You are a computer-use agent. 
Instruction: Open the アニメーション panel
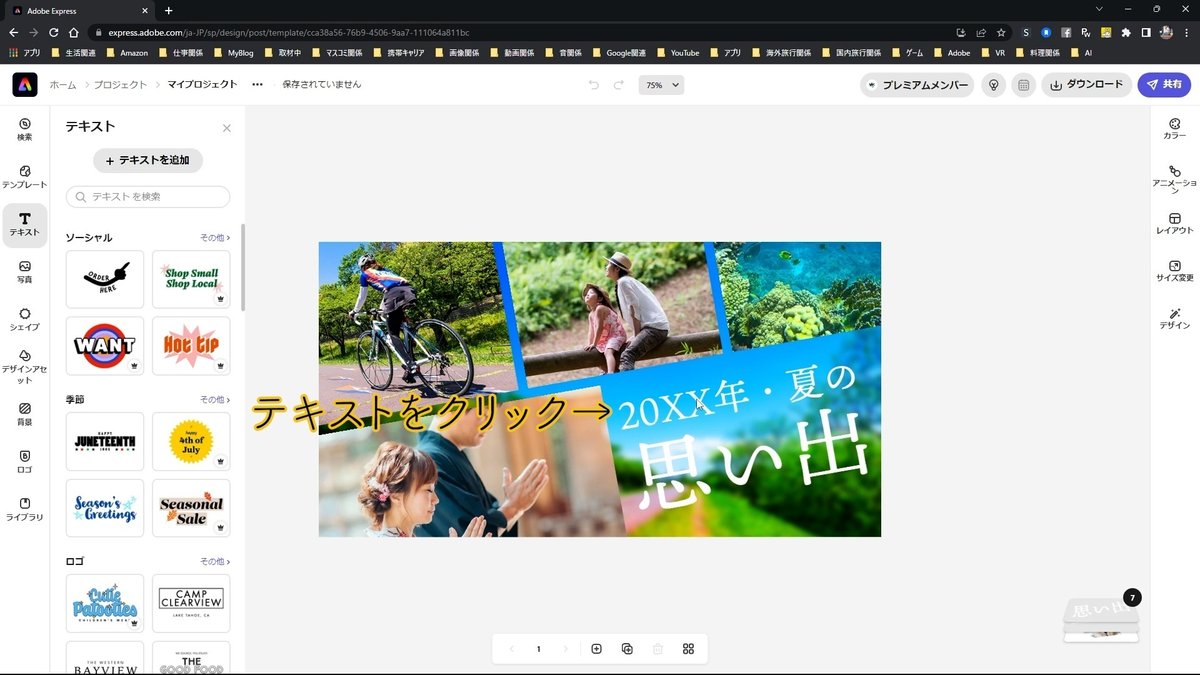click(x=1175, y=179)
